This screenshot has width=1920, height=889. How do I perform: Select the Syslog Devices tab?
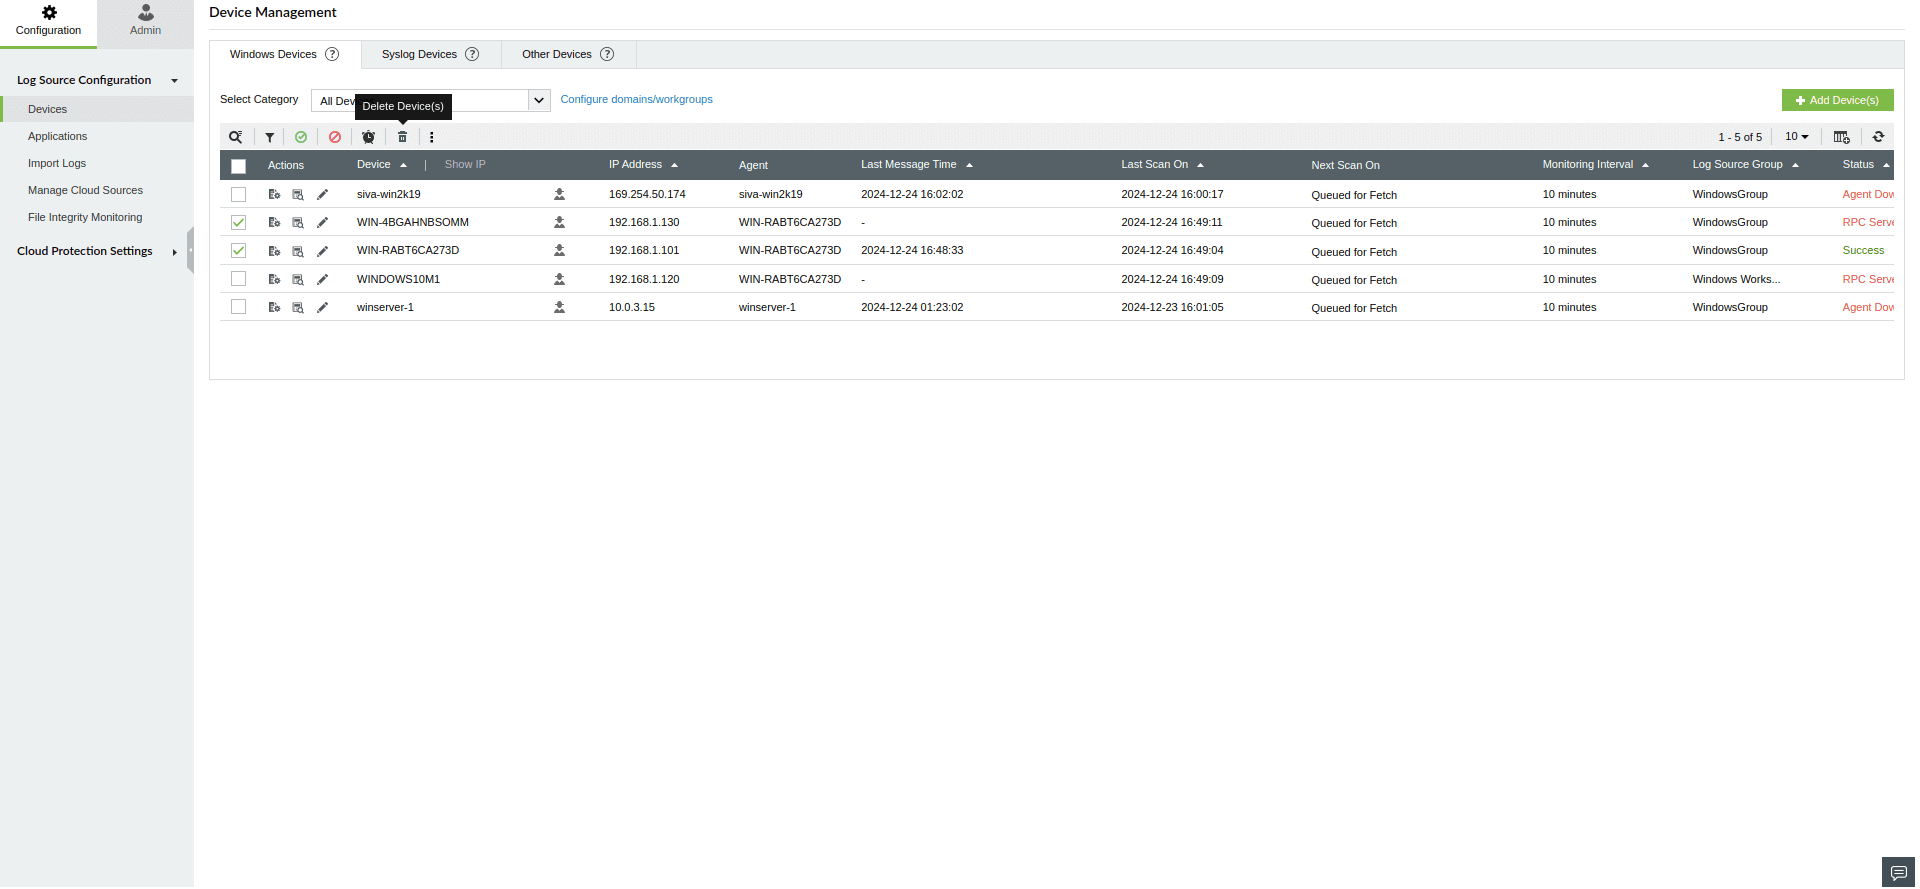click(430, 54)
